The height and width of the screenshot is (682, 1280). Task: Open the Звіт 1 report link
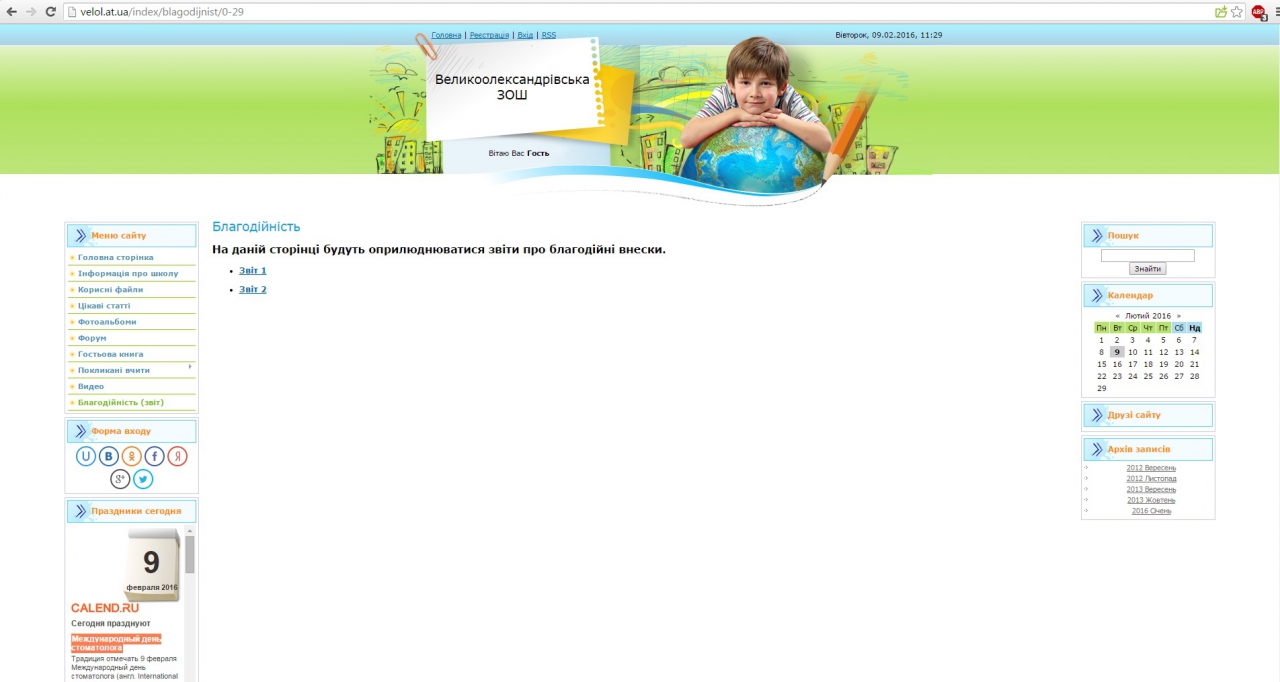[252, 270]
